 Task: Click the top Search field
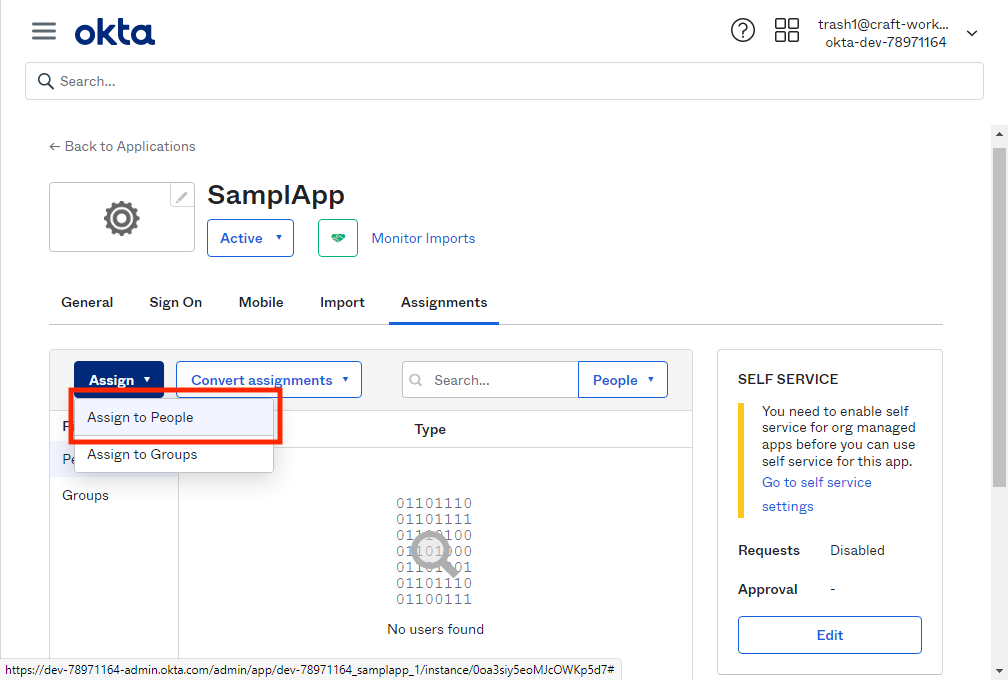click(504, 81)
